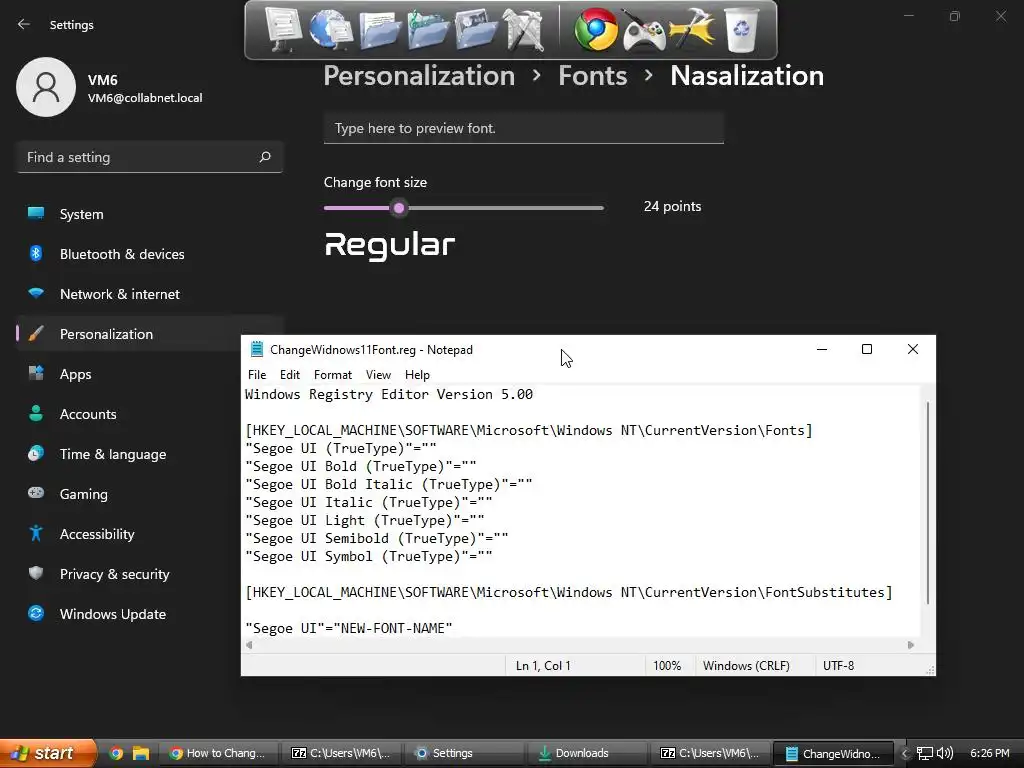
Task: Click Ln 1, Col 1 in status bar
Action: click(x=543, y=665)
